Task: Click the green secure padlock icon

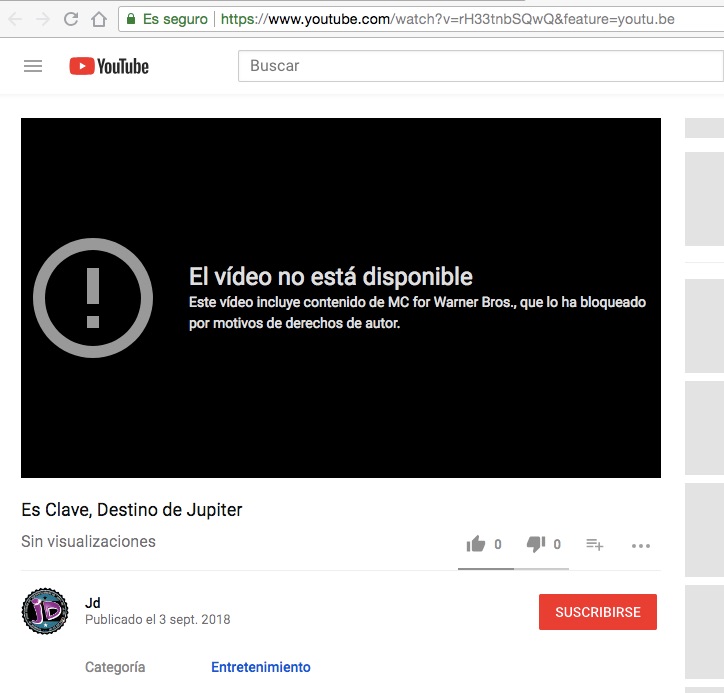Action: [131, 19]
